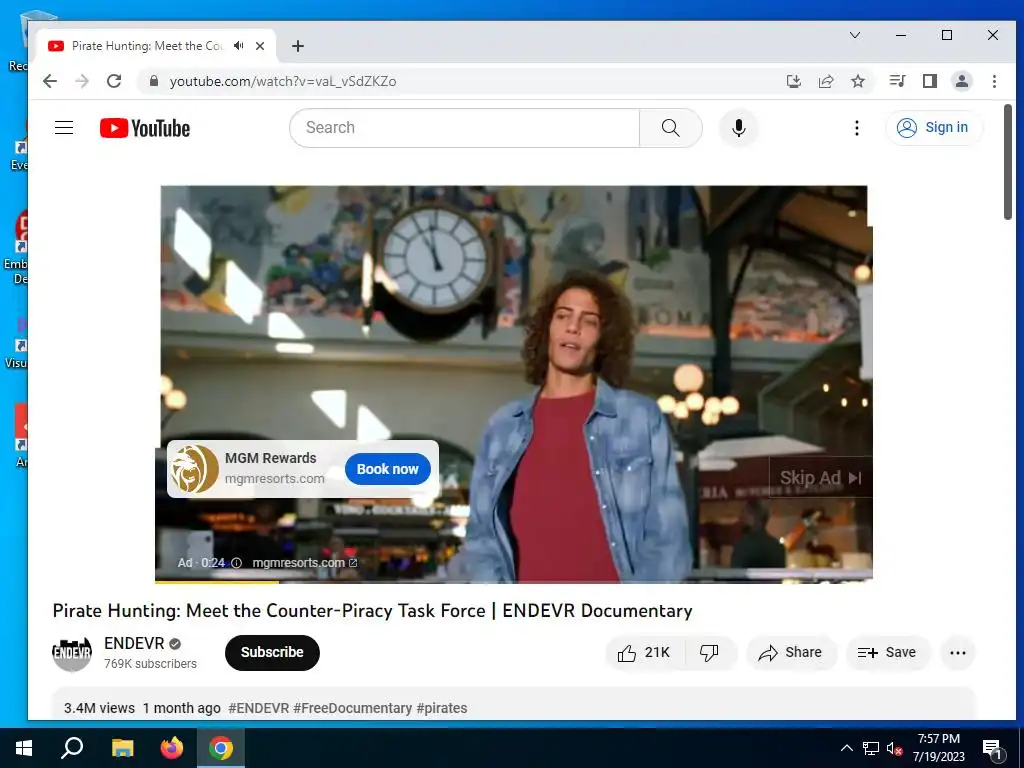Click "769K subscribers" text

[x=150, y=664]
